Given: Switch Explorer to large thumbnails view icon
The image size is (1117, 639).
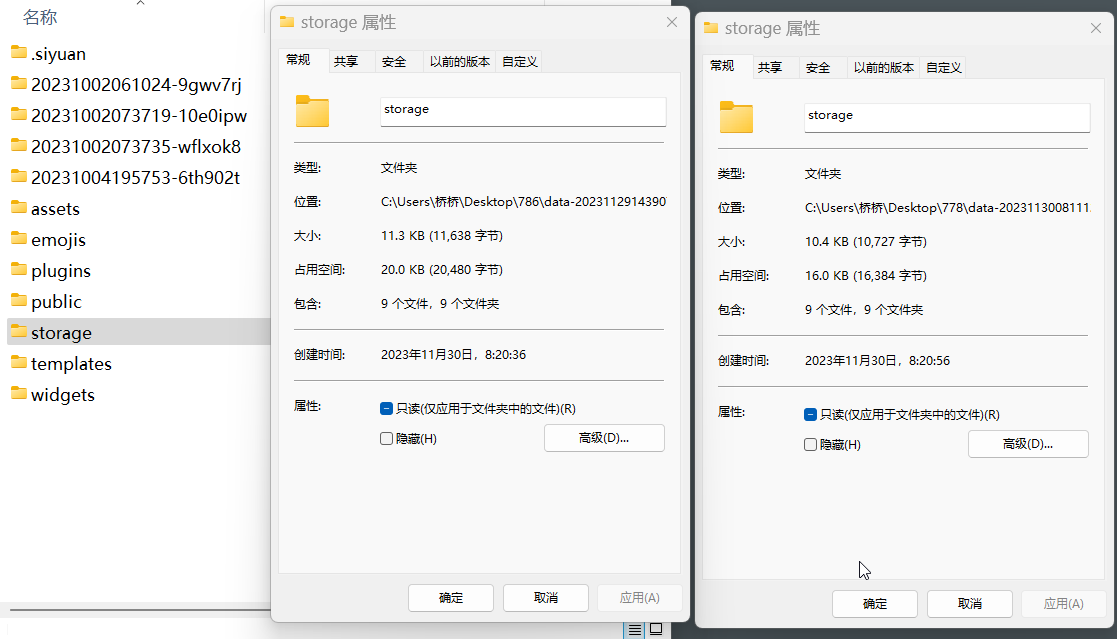Looking at the screenshot, I should pyautogui.click(x=656, y=630).
